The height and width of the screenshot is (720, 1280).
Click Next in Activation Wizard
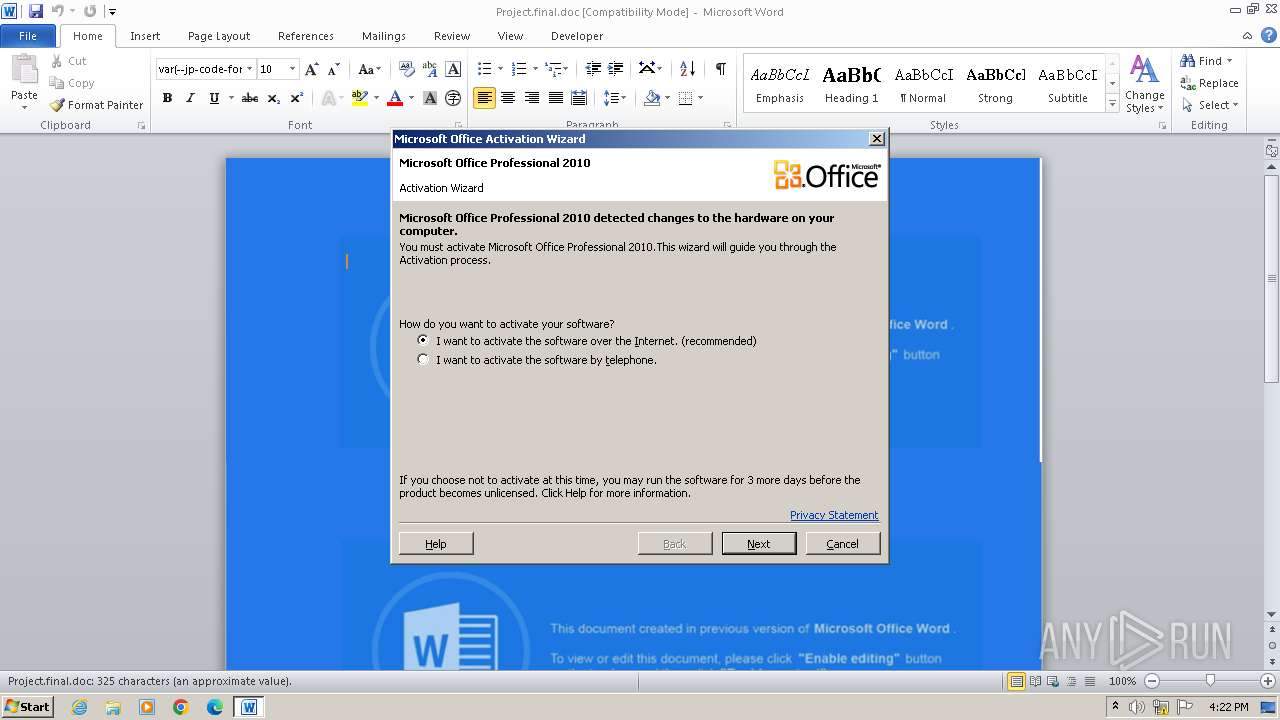click(759, 544)
